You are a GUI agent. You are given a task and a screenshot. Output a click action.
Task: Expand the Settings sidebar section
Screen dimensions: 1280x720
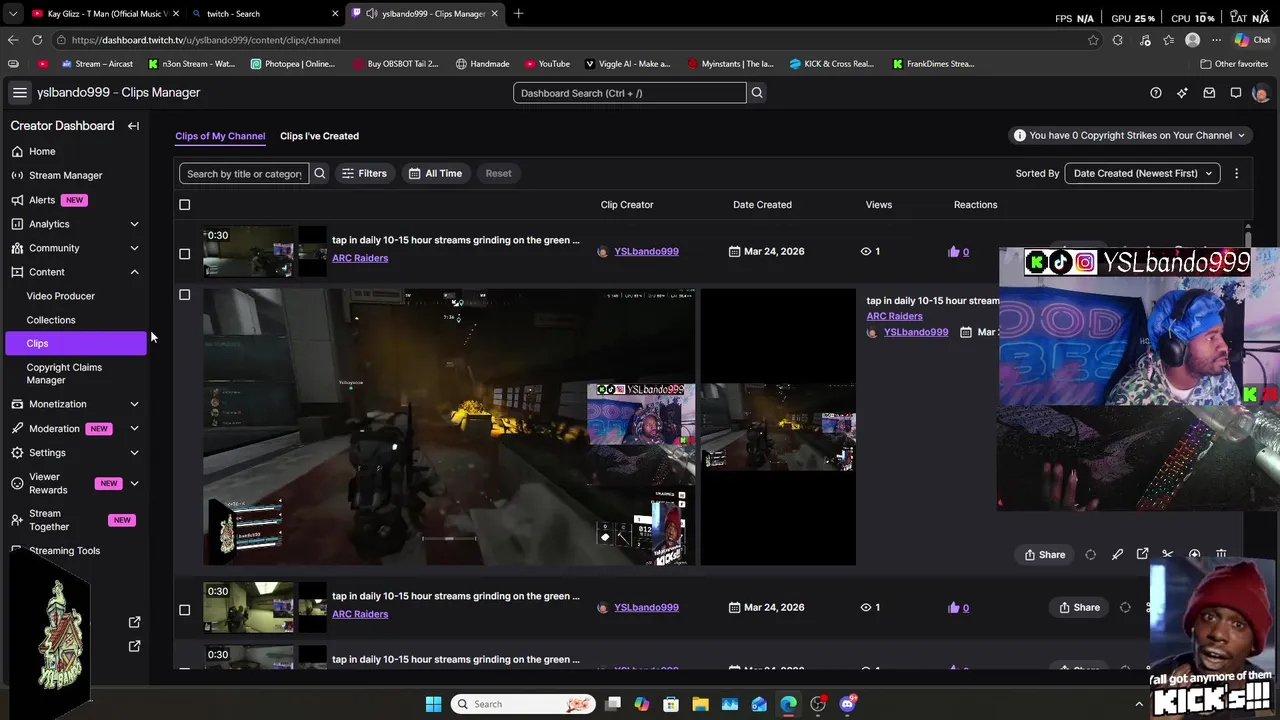point(134,453)
